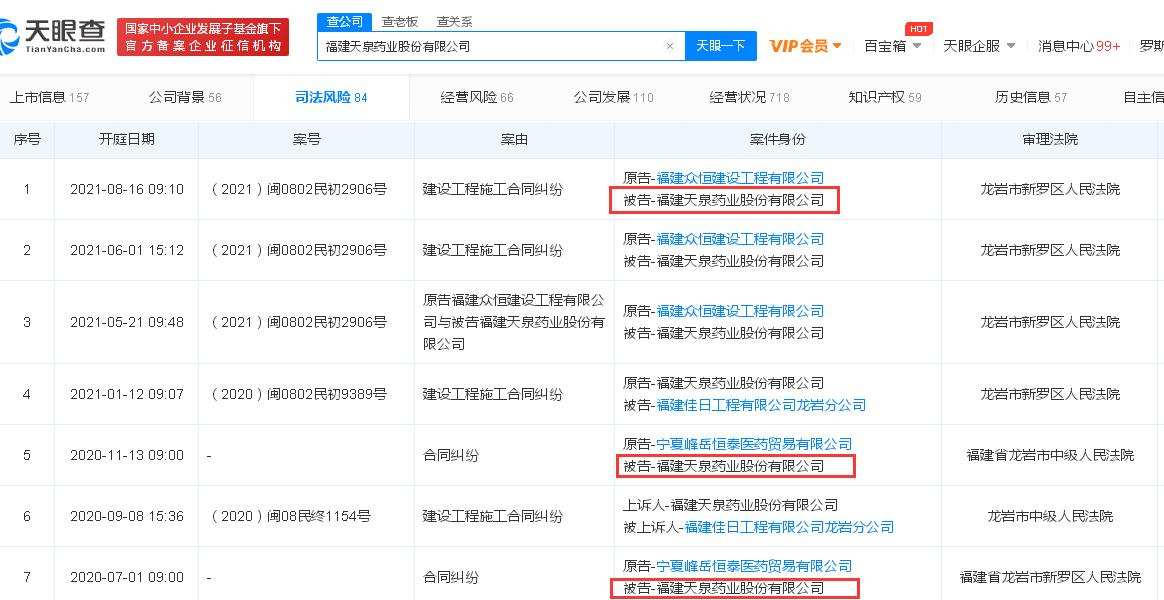Switch to the 经营状况 tab
The width and height of the screenshot is (1164, 600).
click(x=749, y=97)
